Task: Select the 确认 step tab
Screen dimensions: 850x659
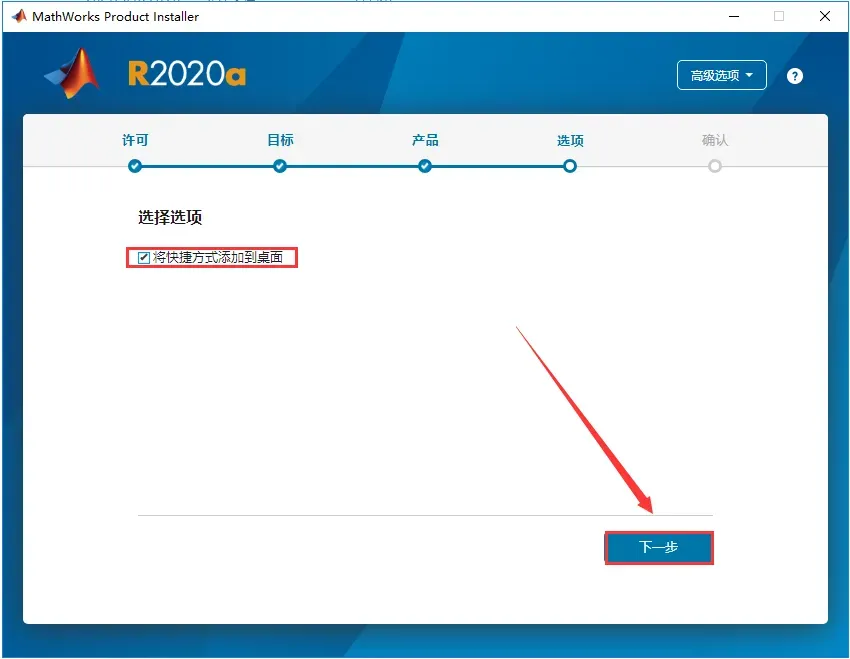Action: 715,140
